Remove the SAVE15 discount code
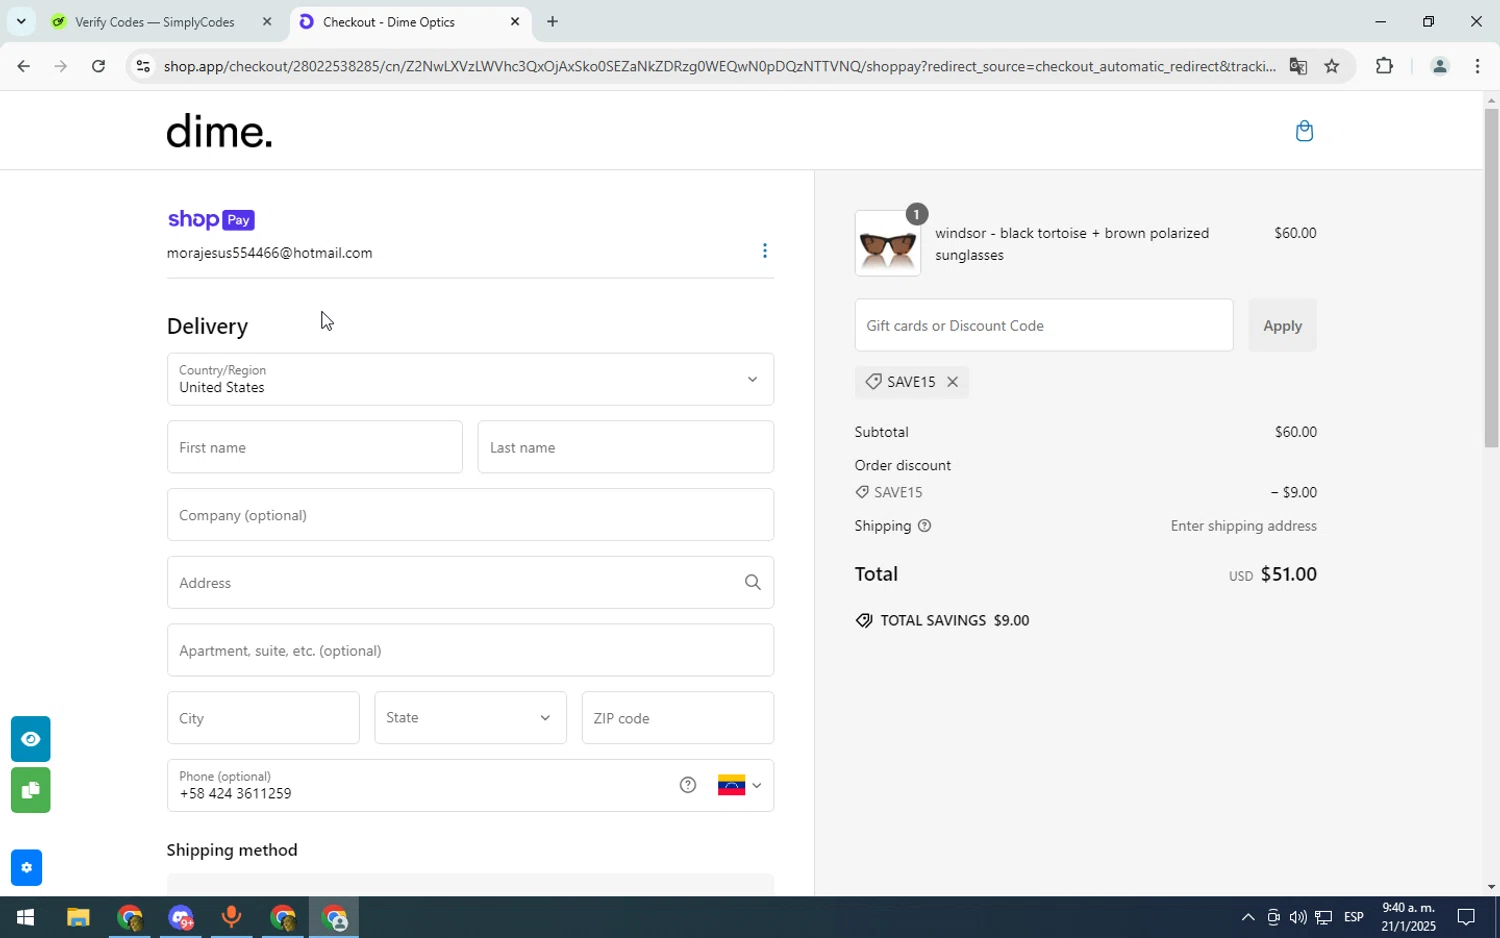The image size is (1500, 938). tap(953, 382)
